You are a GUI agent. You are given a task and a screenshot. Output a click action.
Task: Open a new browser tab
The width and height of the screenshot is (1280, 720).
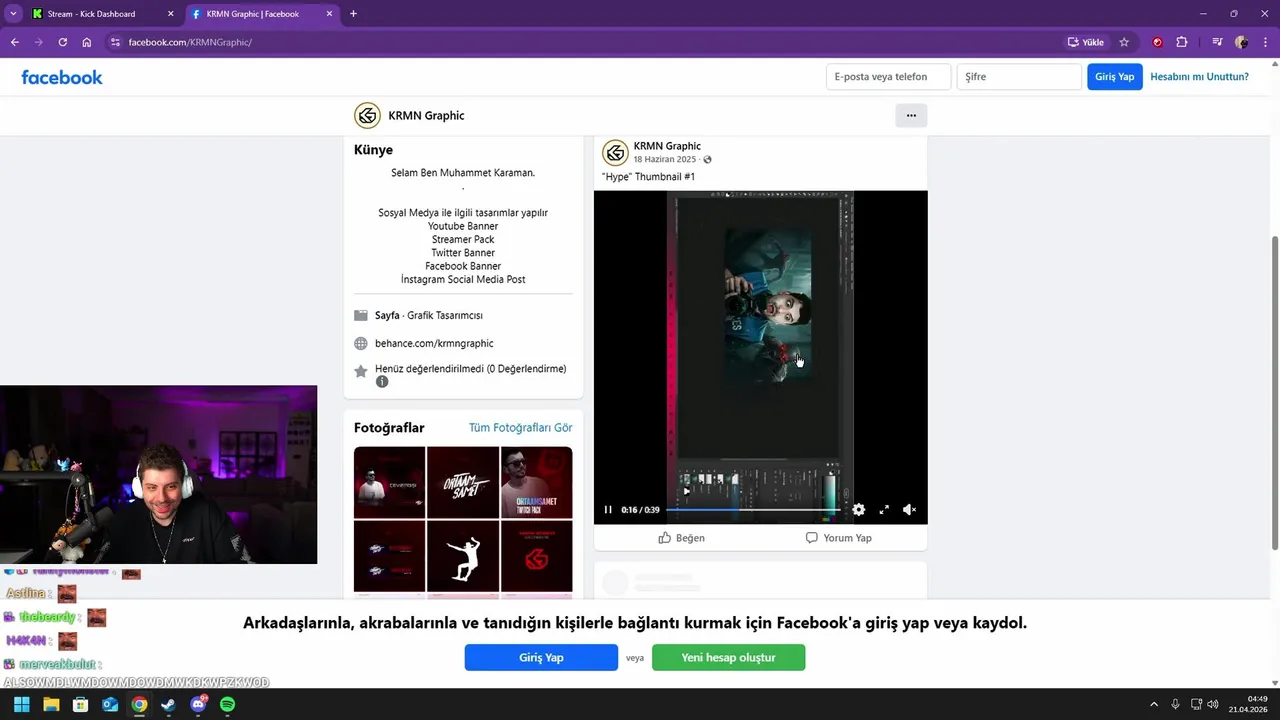353,14
